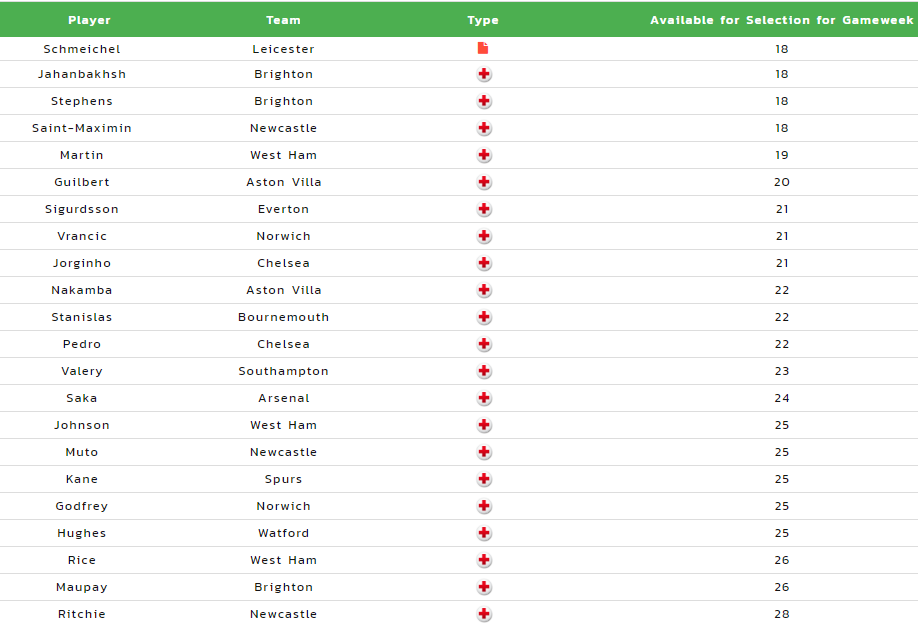Click the injury icon in Saint-Maximin's row
Image resolution: width=918 pixels, height=632 pixels.
[x=484, y=128]
